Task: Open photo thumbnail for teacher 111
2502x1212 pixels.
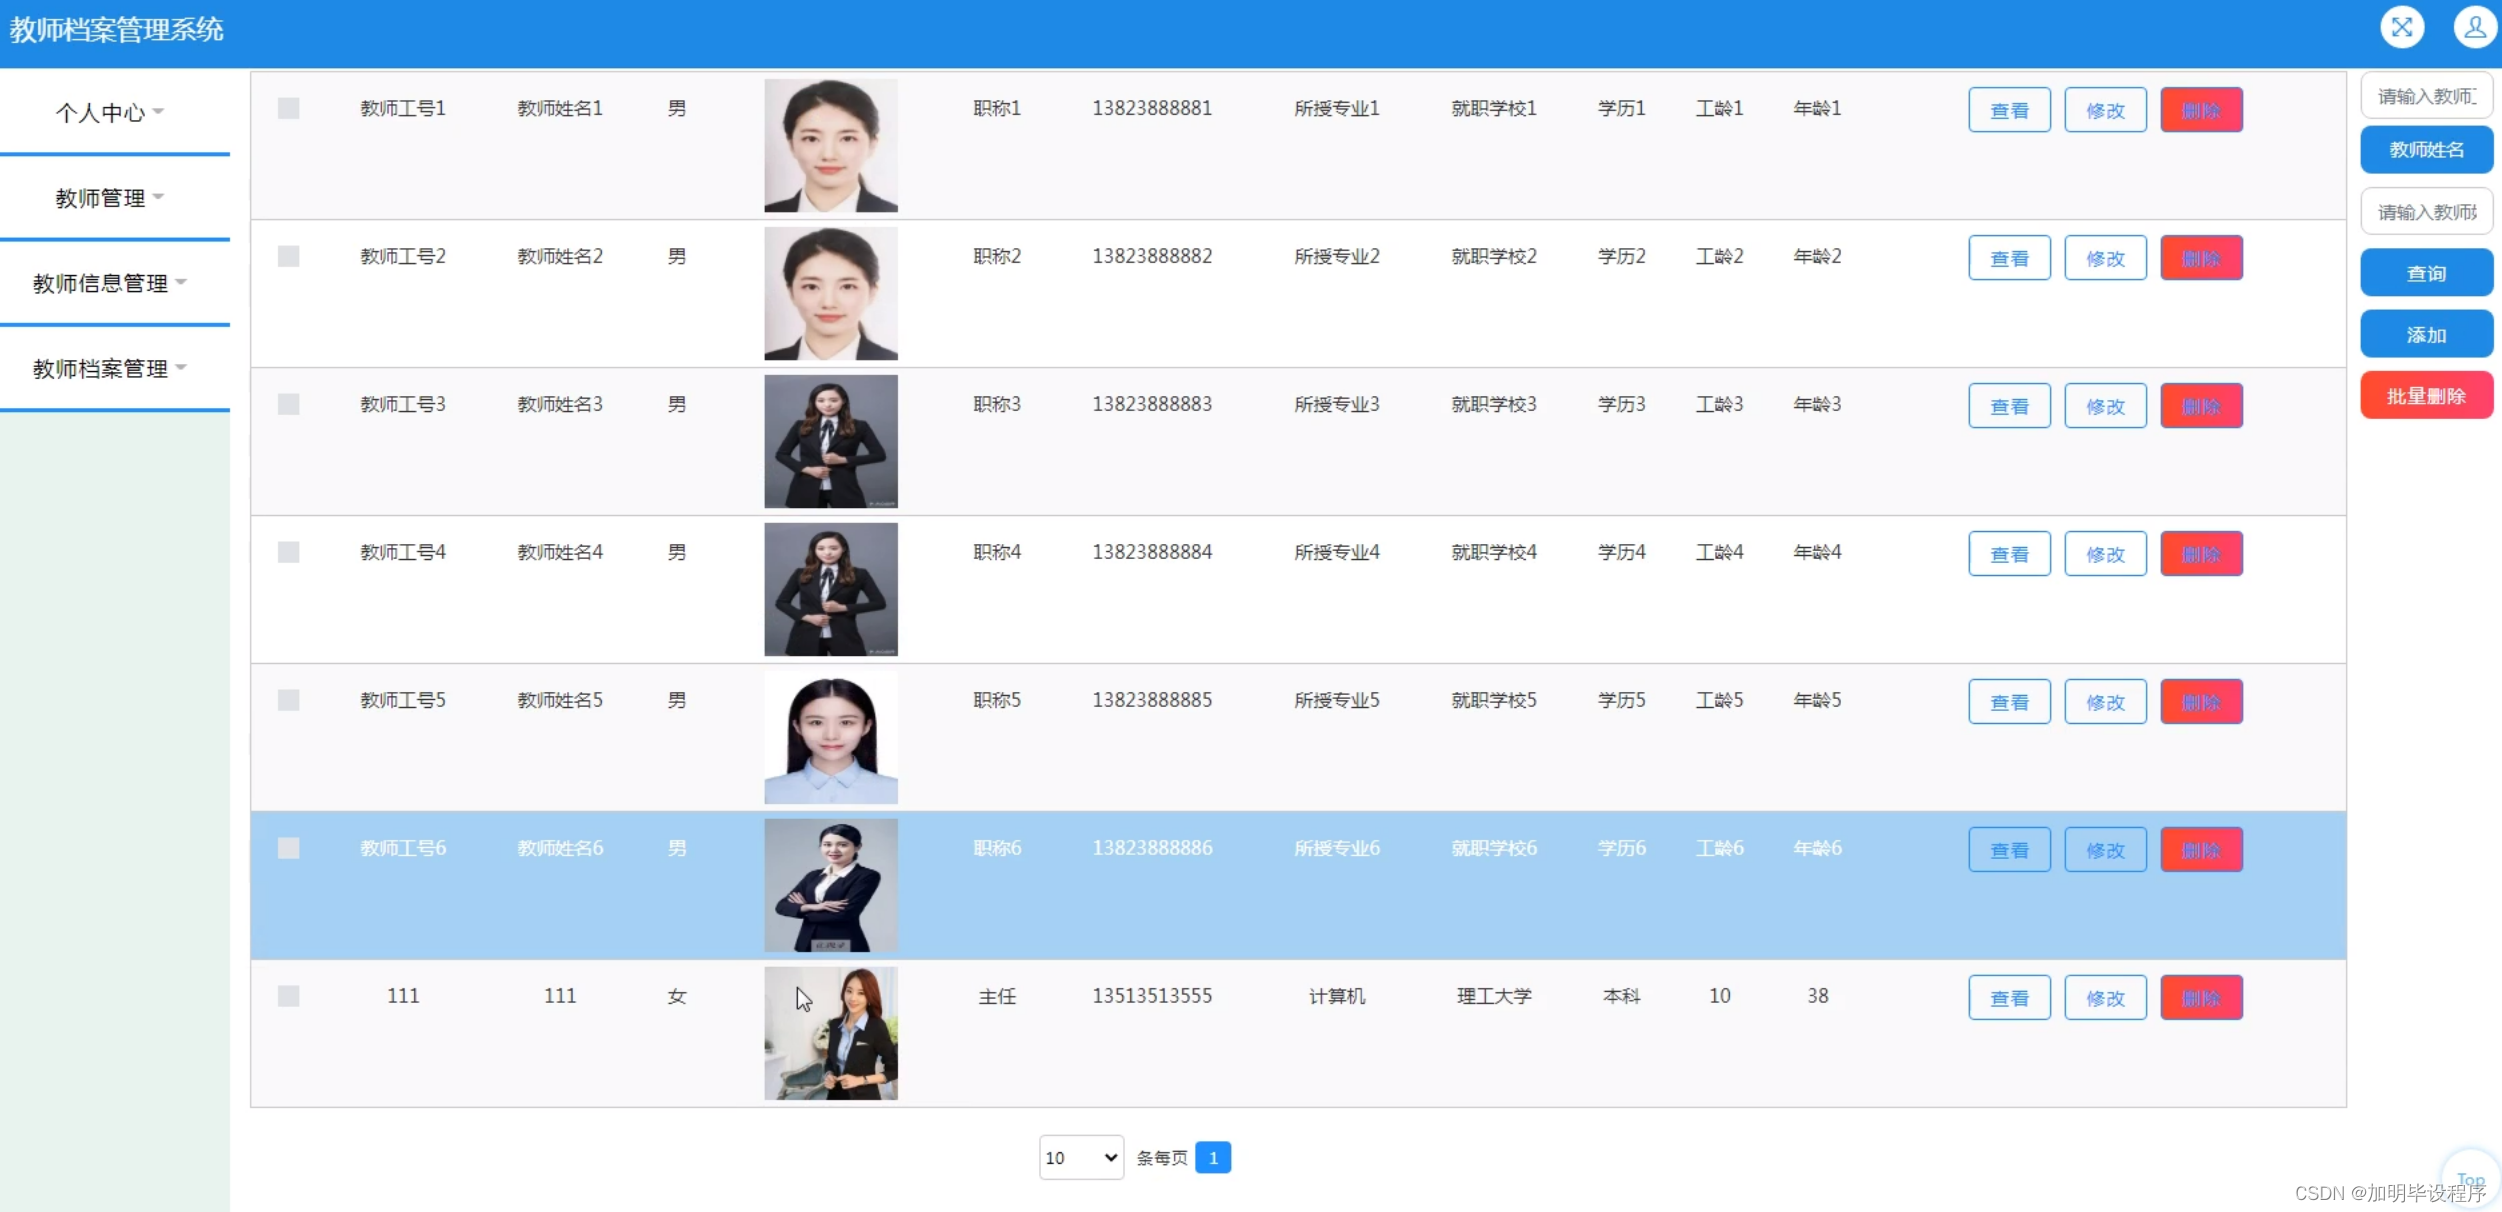Action: click(x=830, y=1033)
